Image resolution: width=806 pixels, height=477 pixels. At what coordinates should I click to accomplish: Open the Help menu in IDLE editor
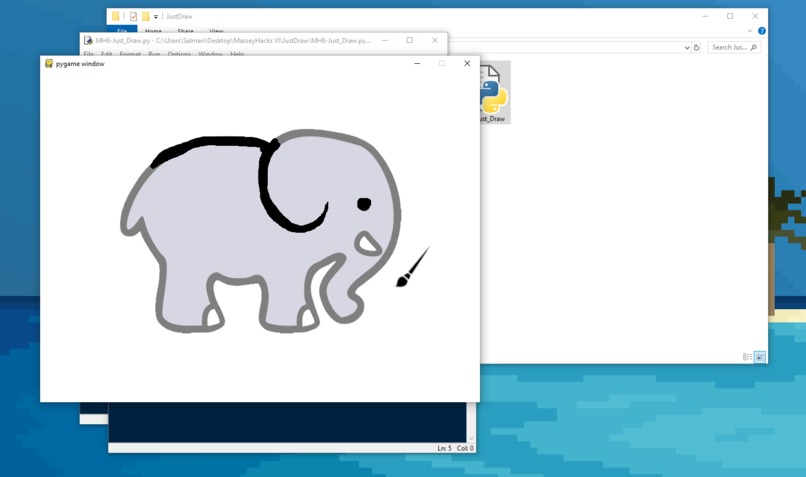click(237, 53)
